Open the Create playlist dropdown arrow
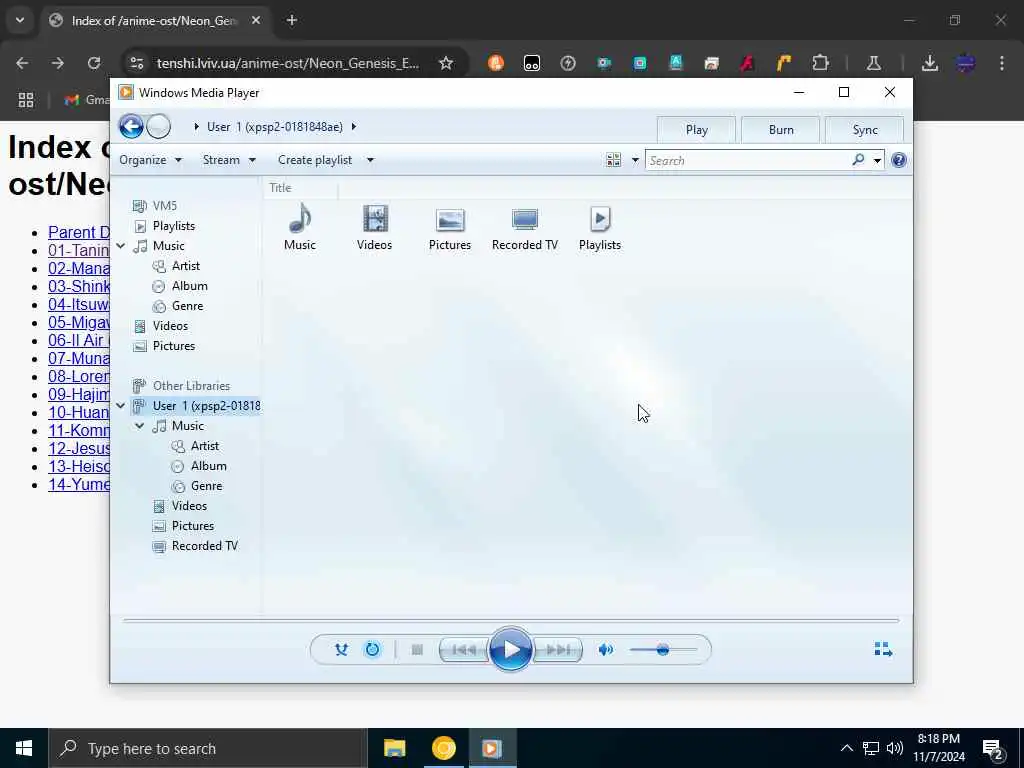The width and height of the screenshot is (1024, 768). (370, 160)
